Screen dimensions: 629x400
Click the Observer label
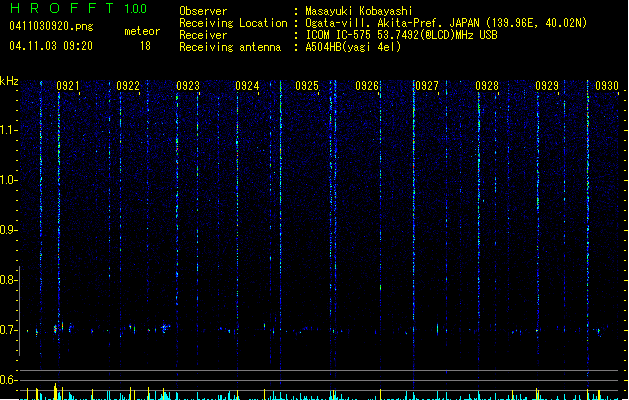[203, 11]
